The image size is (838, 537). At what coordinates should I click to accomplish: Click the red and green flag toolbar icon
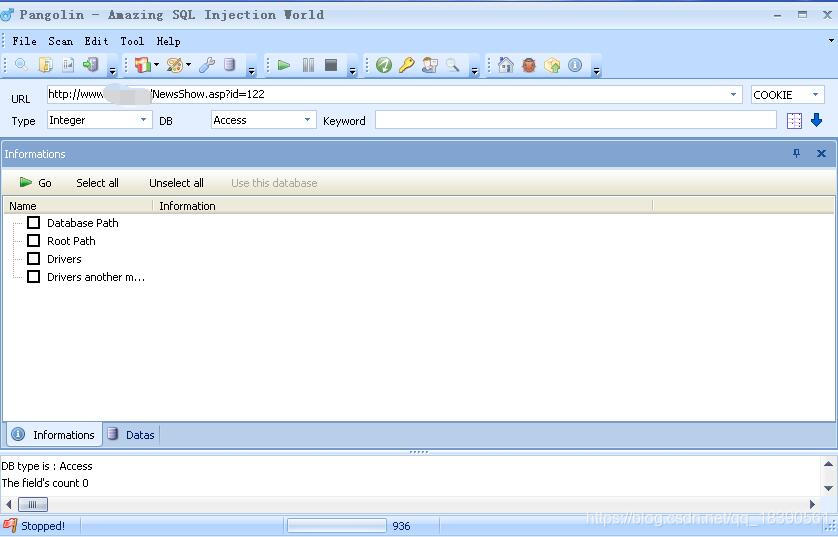142,65
